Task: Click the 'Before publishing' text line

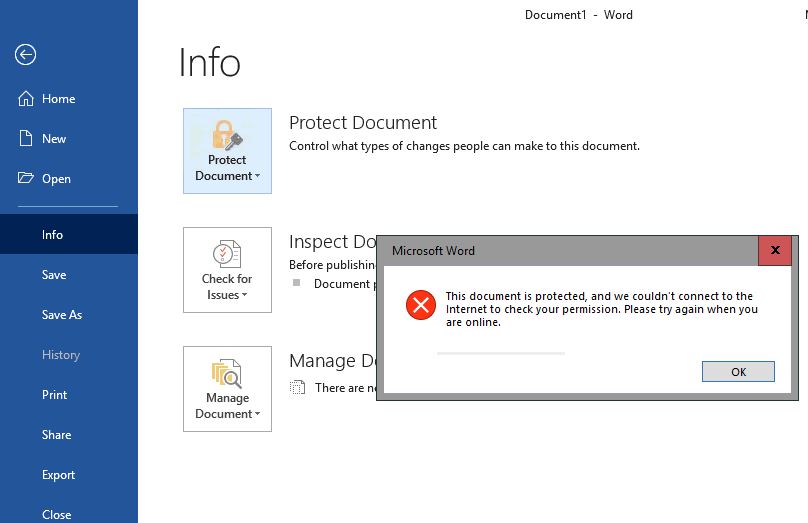Action: coord(333,265)
